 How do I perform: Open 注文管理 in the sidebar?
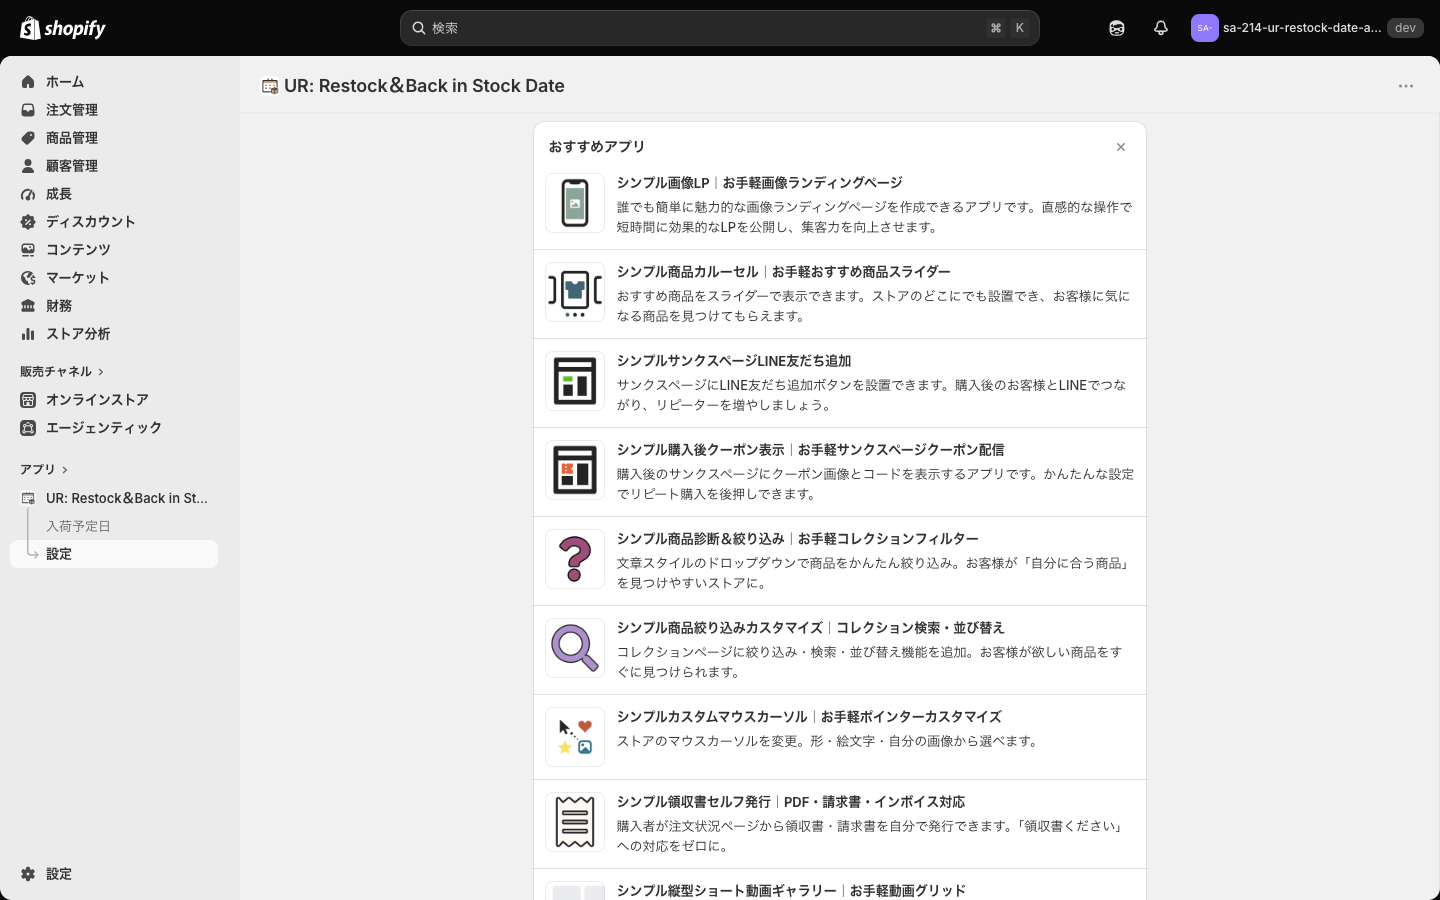(114, 110)
